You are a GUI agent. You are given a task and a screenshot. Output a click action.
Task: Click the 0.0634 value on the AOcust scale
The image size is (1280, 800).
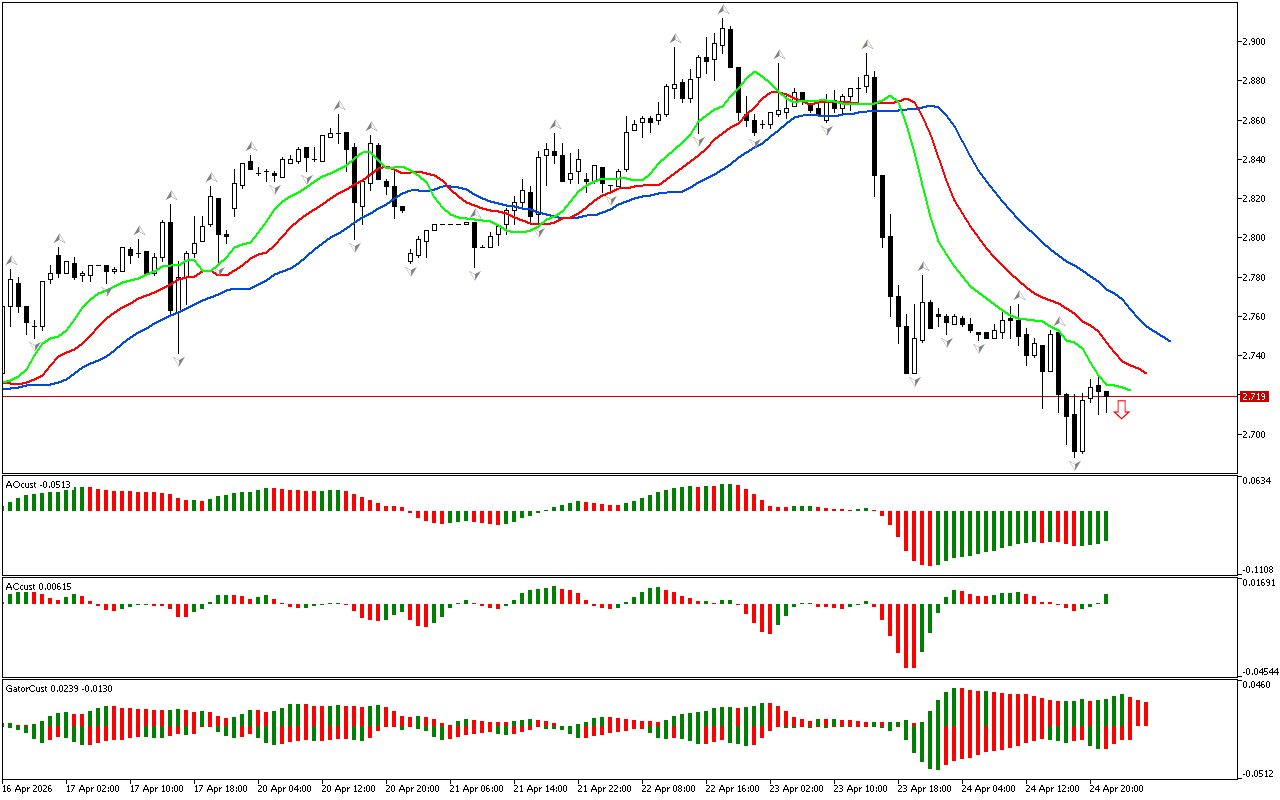(1257, 481)
